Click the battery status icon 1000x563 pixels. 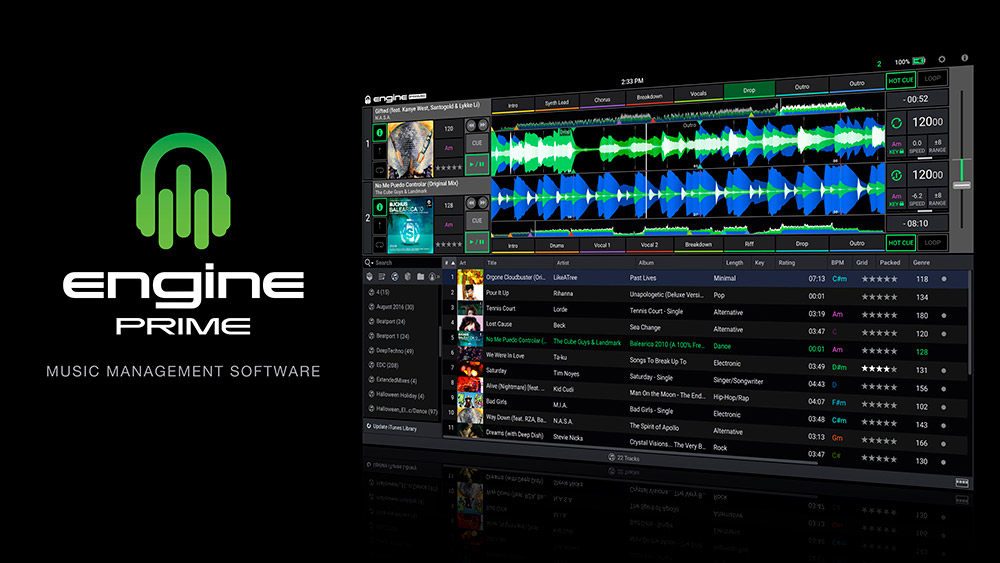click(x=919, y=61)
